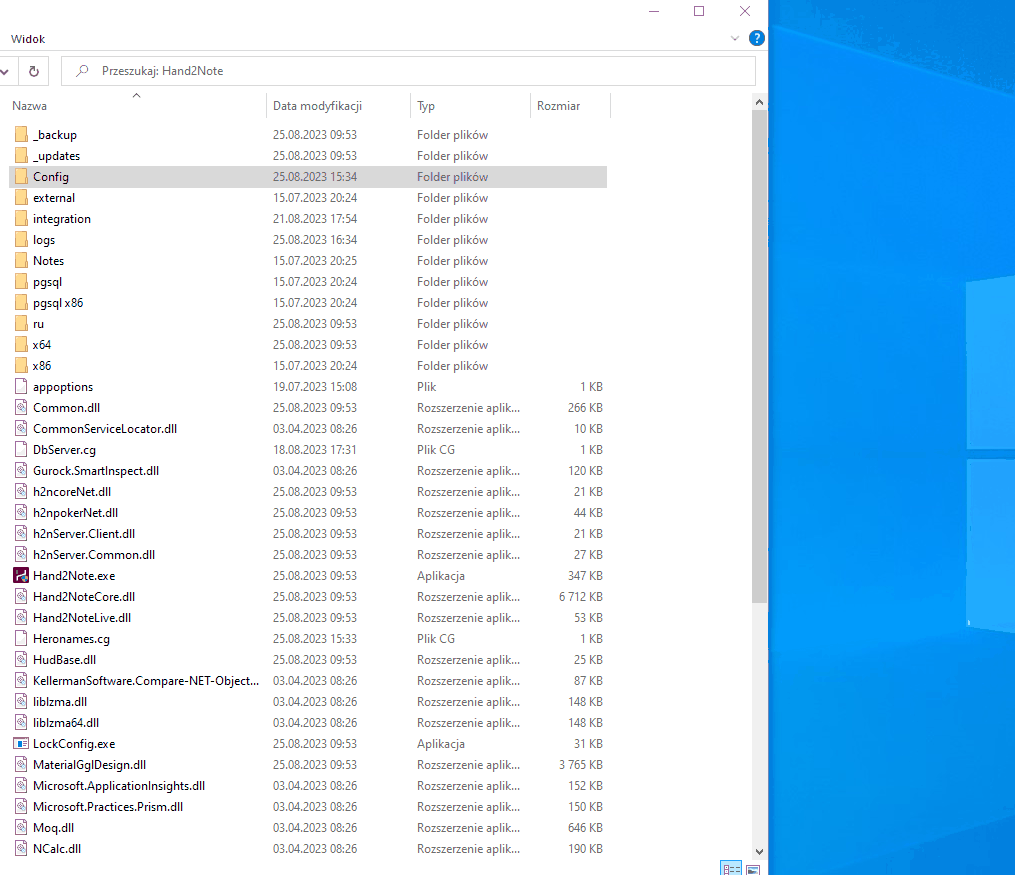The image size is (1015, 875).
Task: Click date 18.08.2023 17:31 of DbServer.cg
Action: (x=315, y=450)
